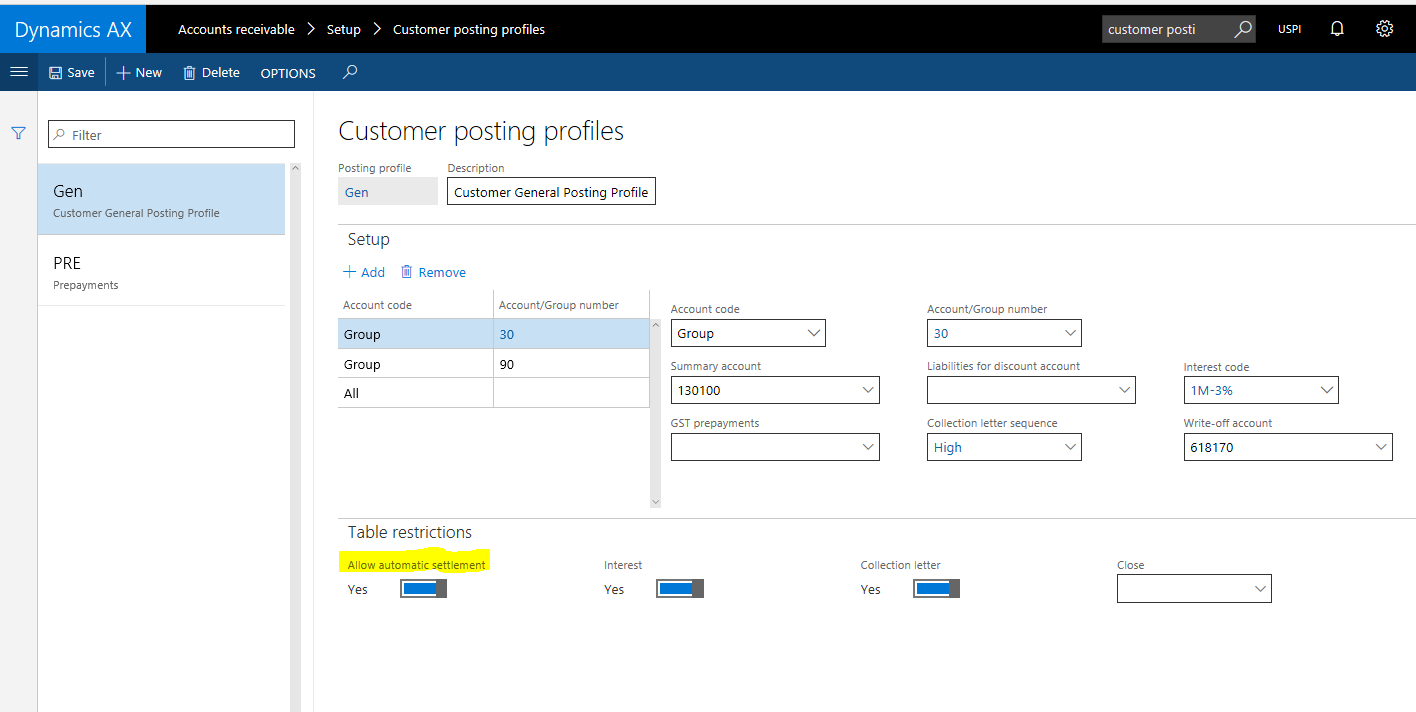
Task: Toggle Collection letter to No
Action: pos(936,588)
